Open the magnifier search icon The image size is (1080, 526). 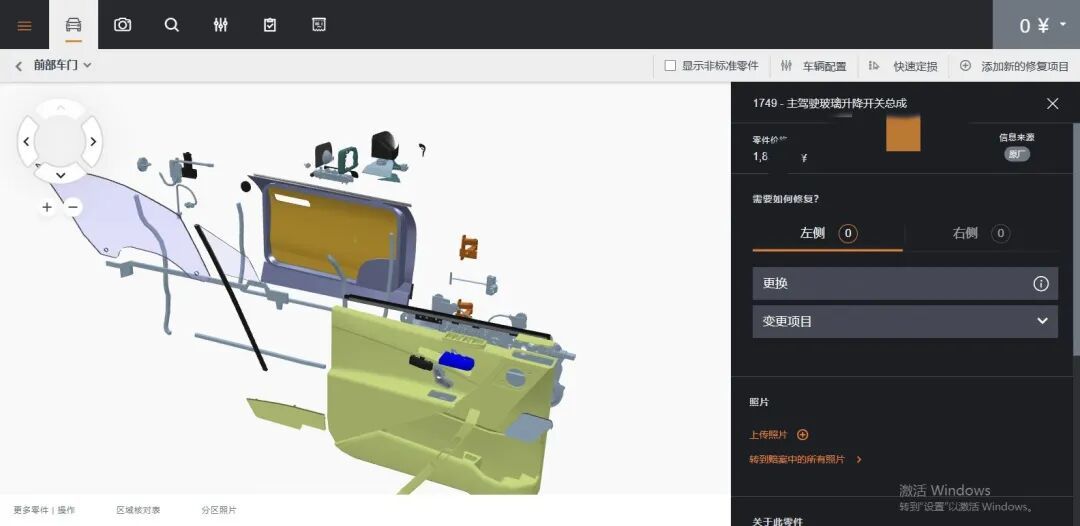(x=172, y=25)
